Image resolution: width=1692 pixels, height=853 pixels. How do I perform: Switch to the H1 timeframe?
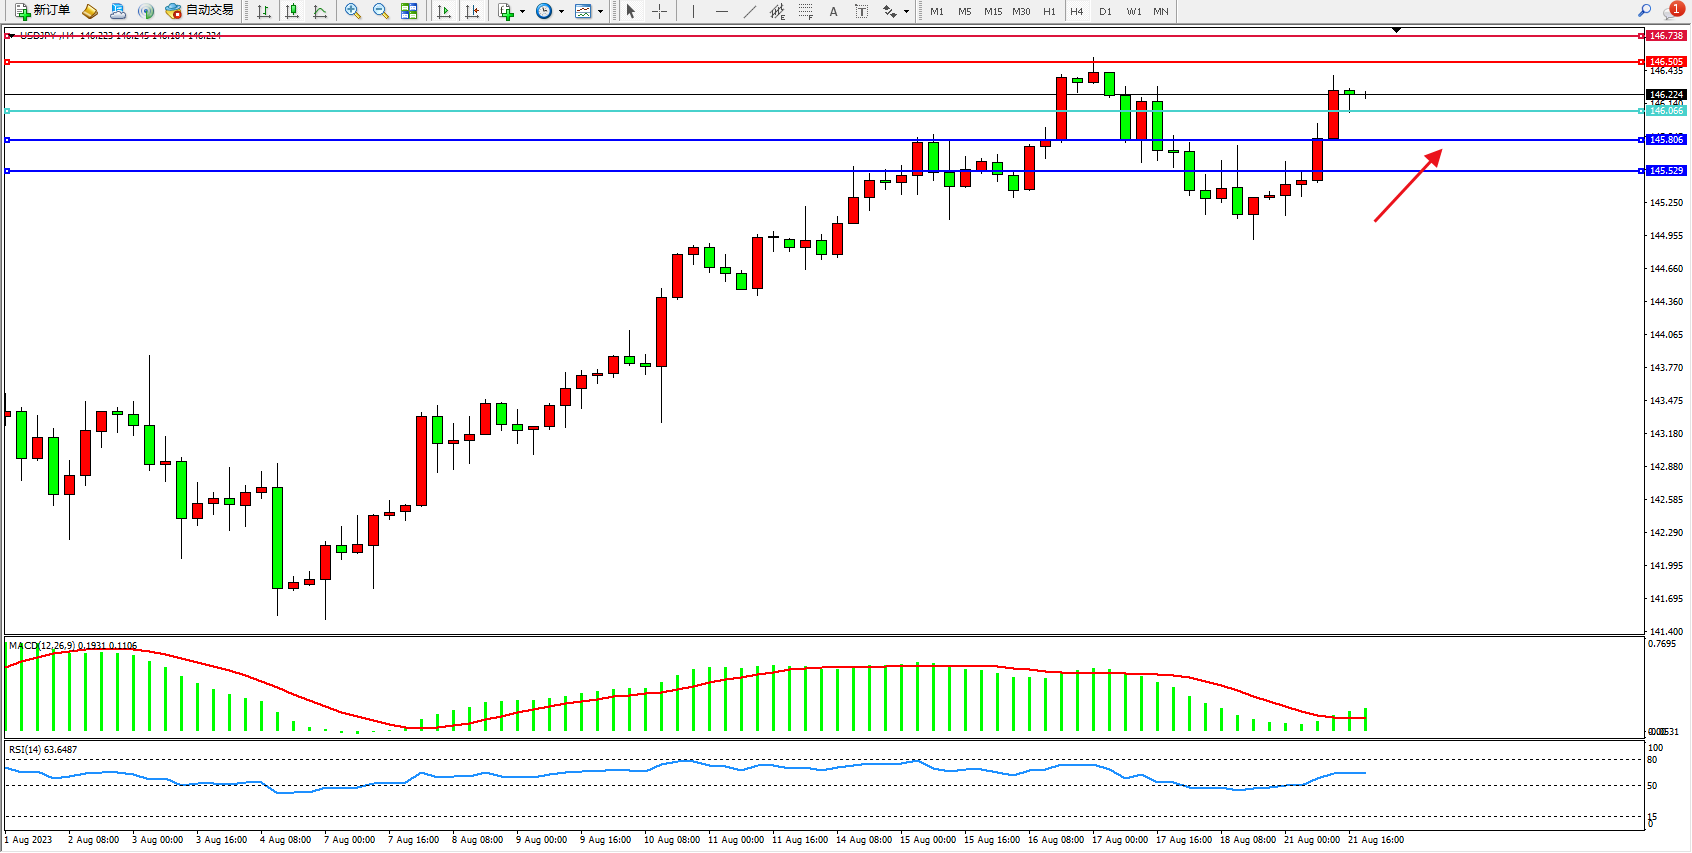coord(1049,12)
